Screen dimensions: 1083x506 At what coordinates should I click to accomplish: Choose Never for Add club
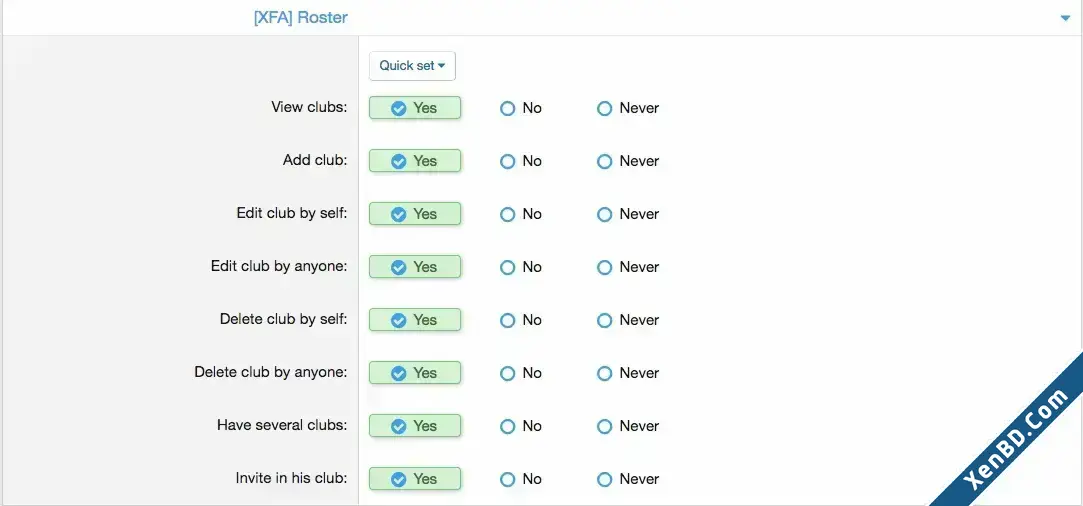pyautogui.click(x=628, y=162)
